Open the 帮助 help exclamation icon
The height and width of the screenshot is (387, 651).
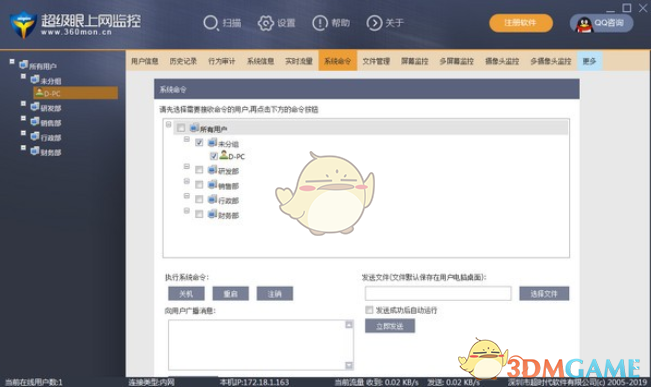(x=320, y=23)
